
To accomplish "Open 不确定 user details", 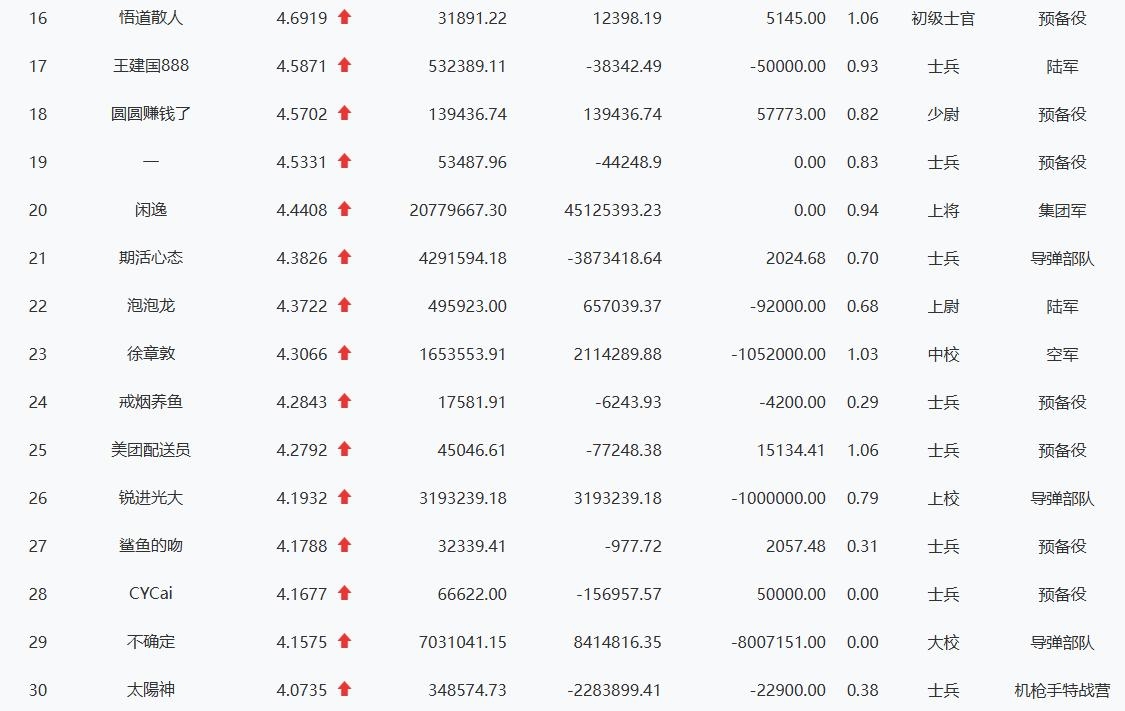I will [x=151, y=642].
